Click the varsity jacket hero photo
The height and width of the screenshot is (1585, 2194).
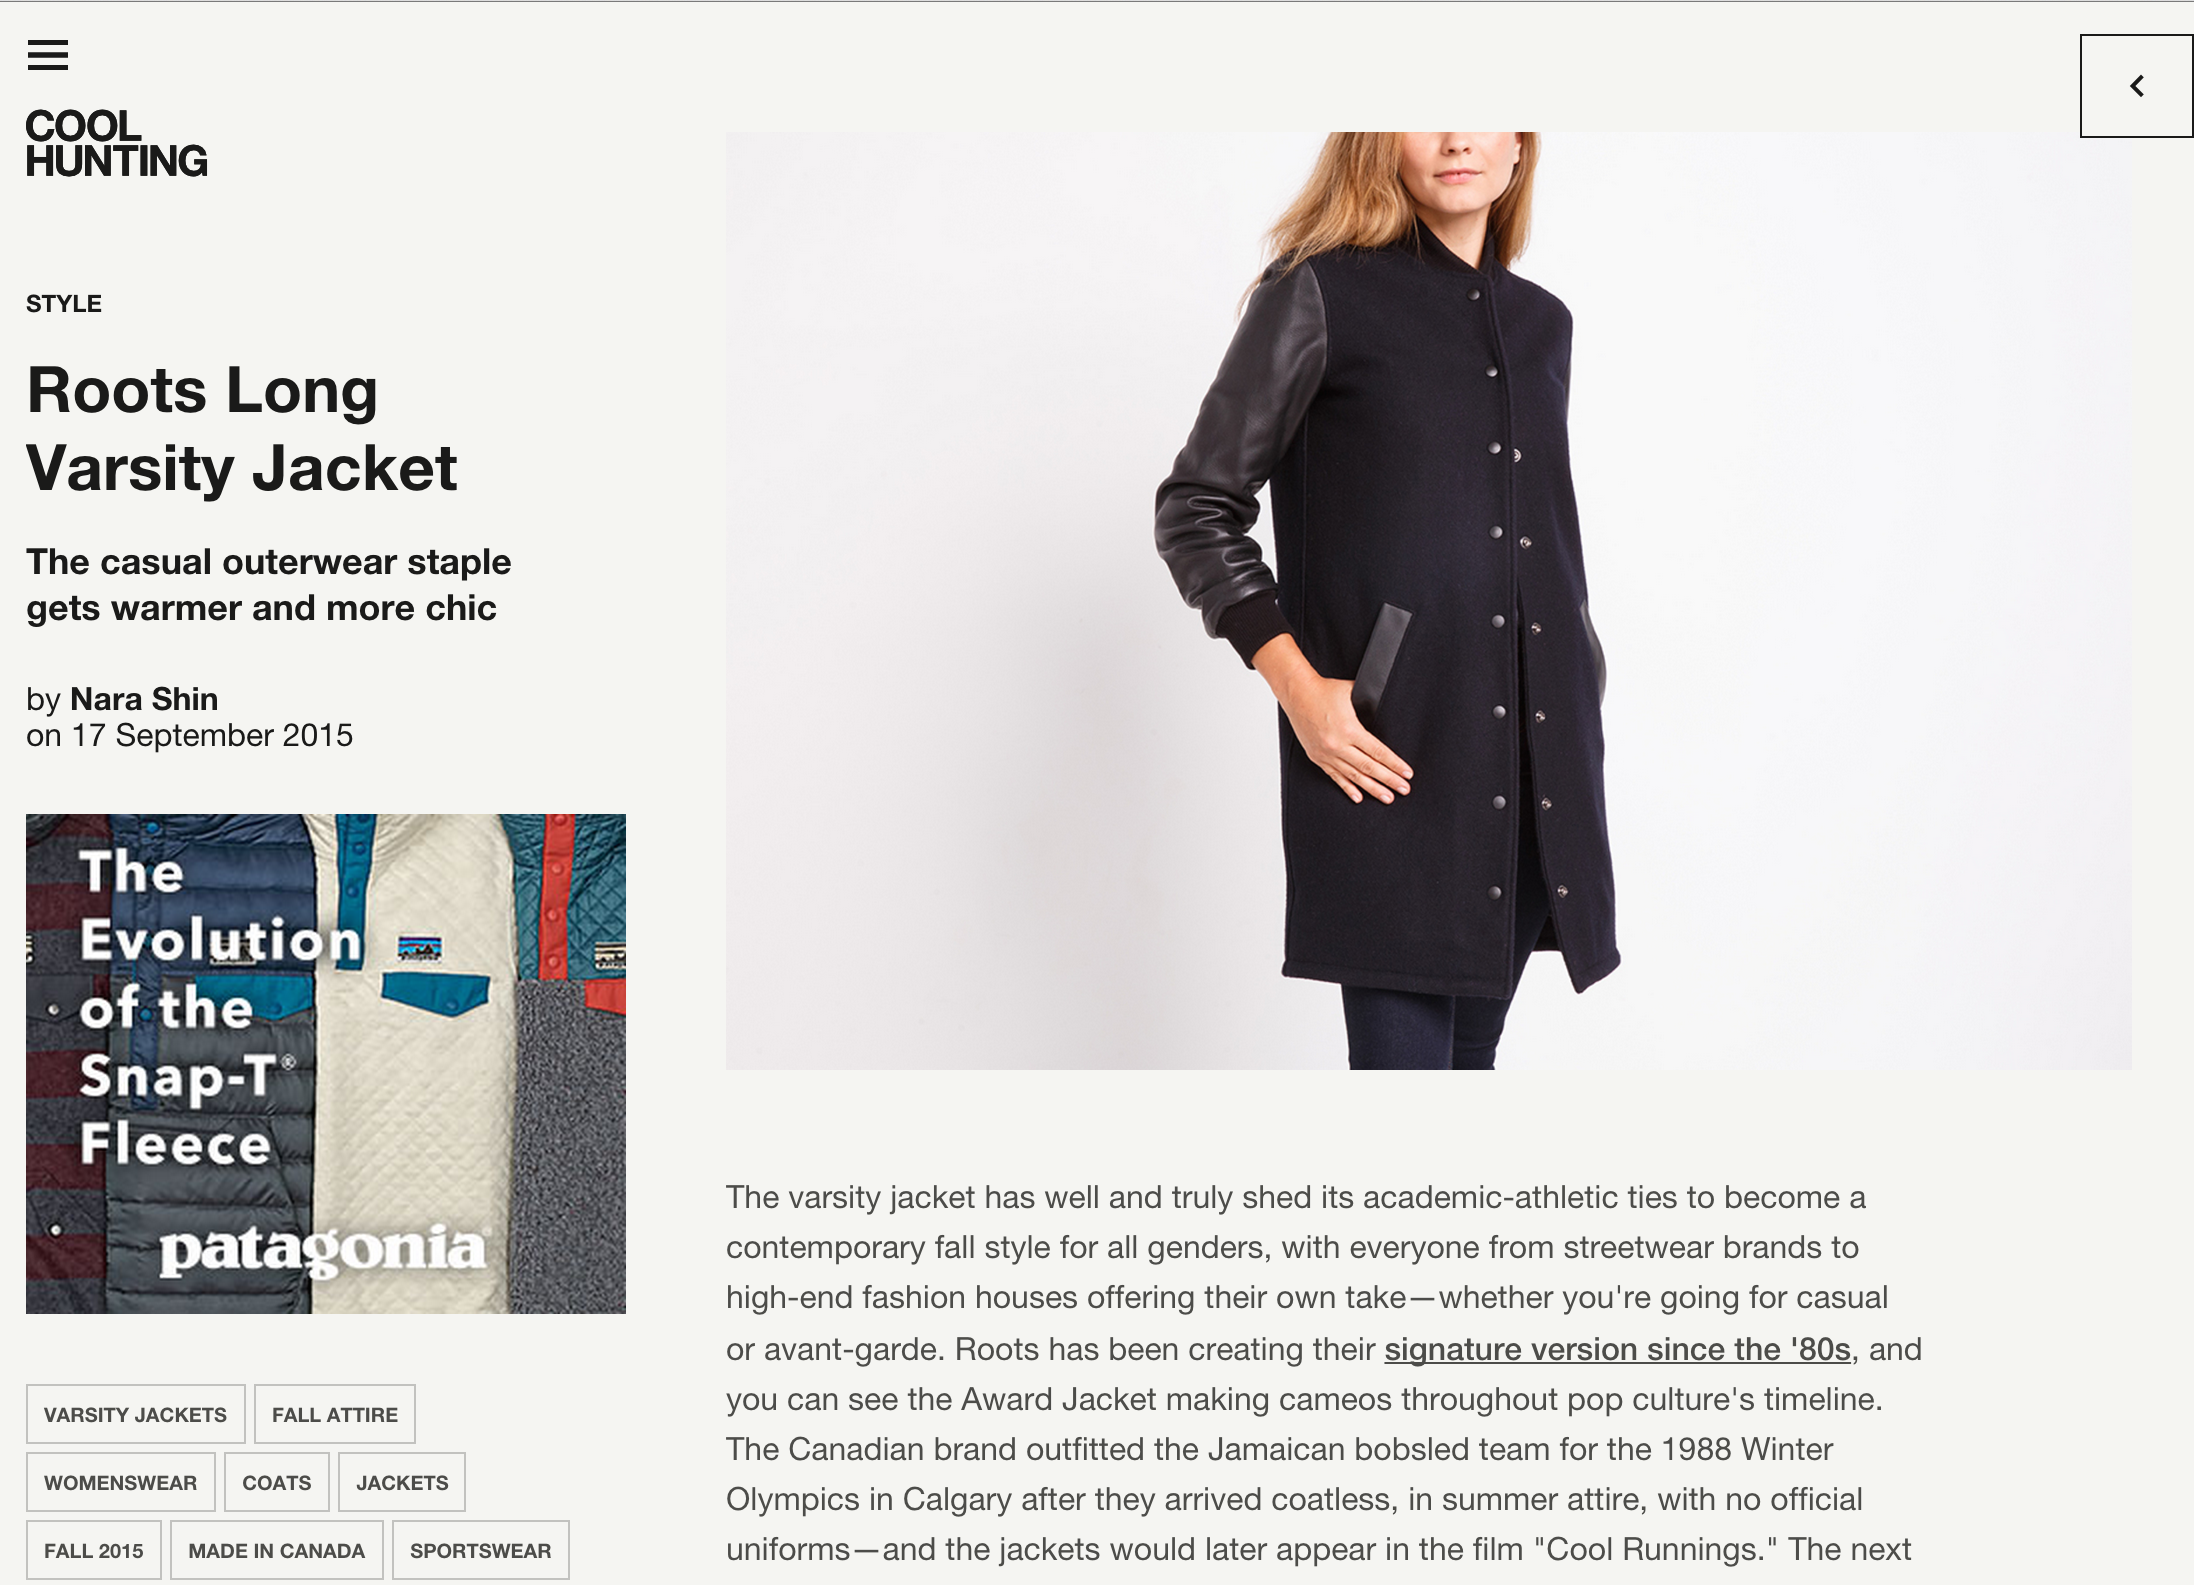pyautogui.click(x=1429, y=601)
